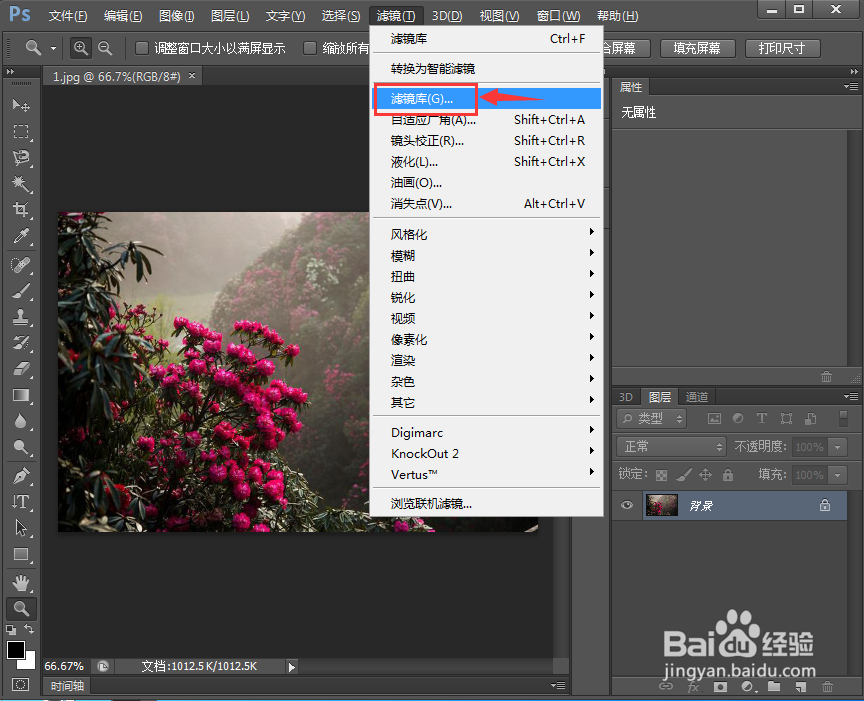
Task: Open status bar info arrow
Action: click(x=291, y=667)
